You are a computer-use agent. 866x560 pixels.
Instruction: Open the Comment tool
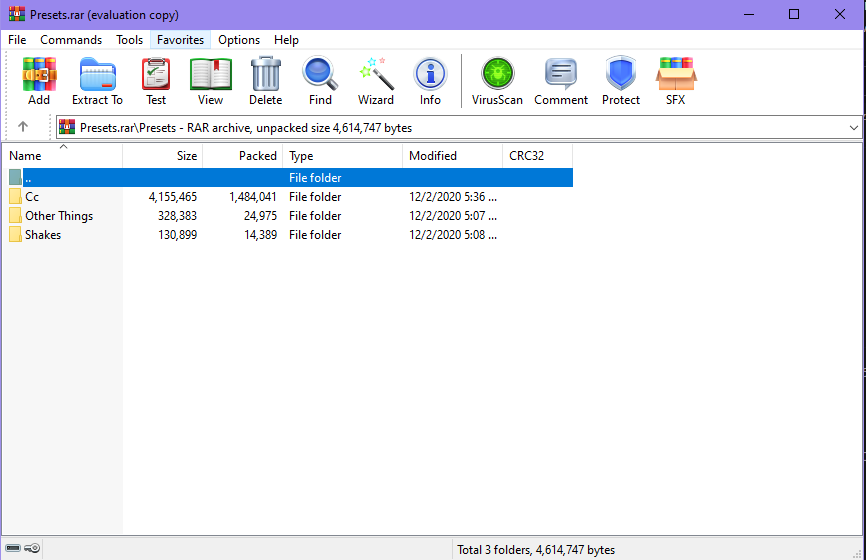click(x=561, y=74)
